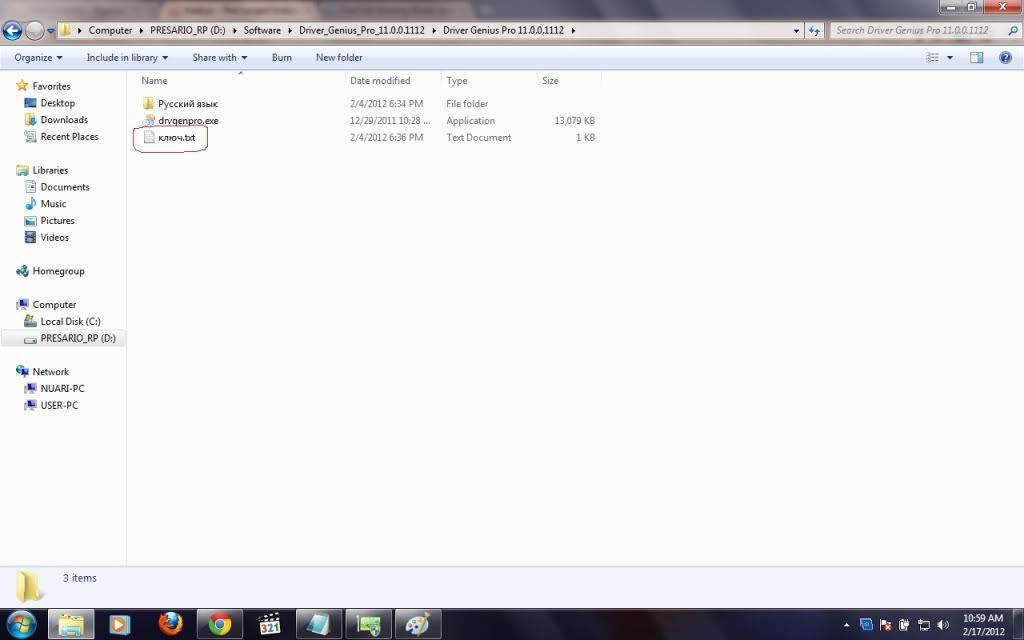Select Homegroup in the navigation pane
Image resolution: width=1024 pixels, height=640 pixels.
(x=58, y=272)
